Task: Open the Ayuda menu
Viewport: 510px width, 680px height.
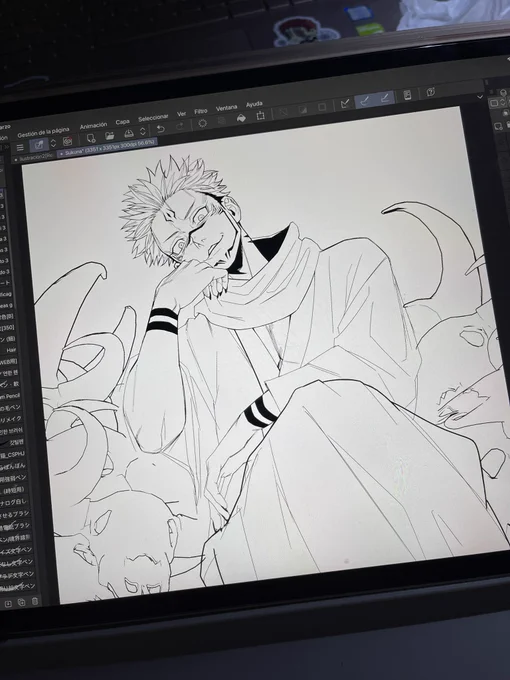Action: click(254, 104)
